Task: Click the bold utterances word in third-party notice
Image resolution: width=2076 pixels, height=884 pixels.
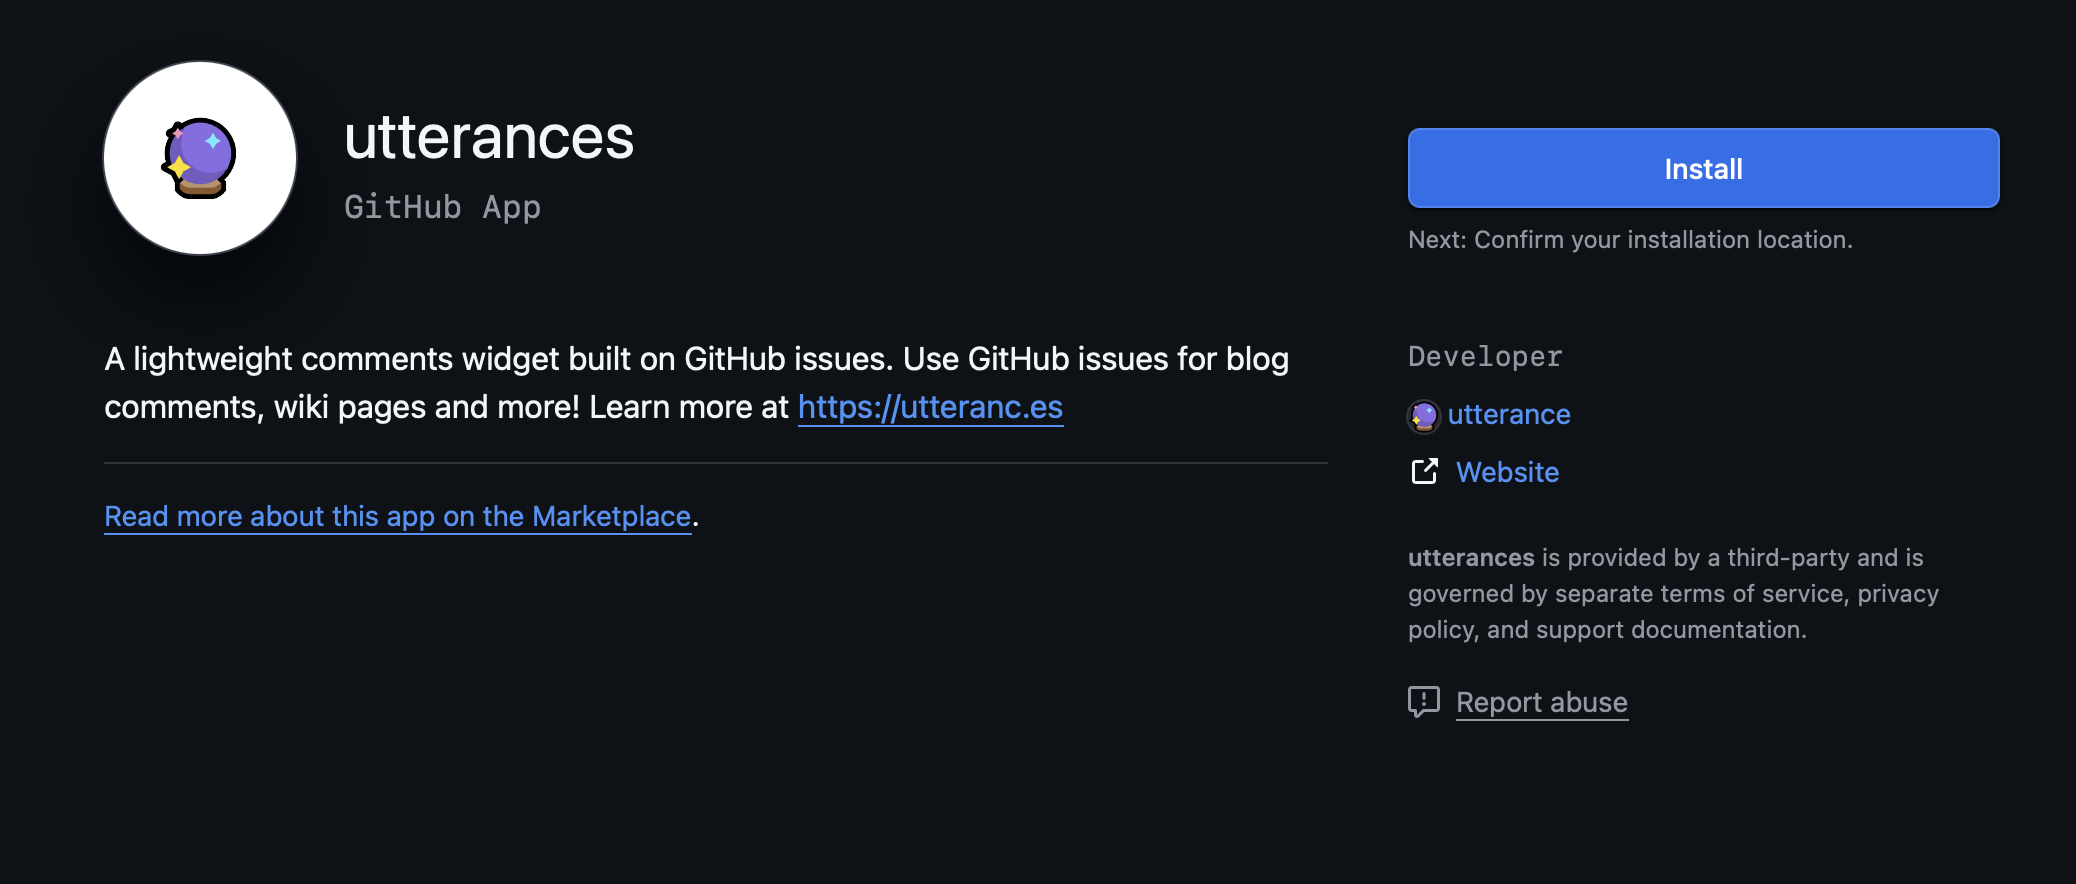Action: tap(1471, 557)
